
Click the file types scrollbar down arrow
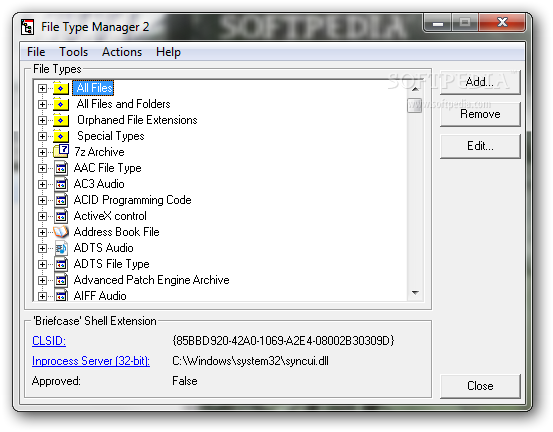(x=415, y=293)
